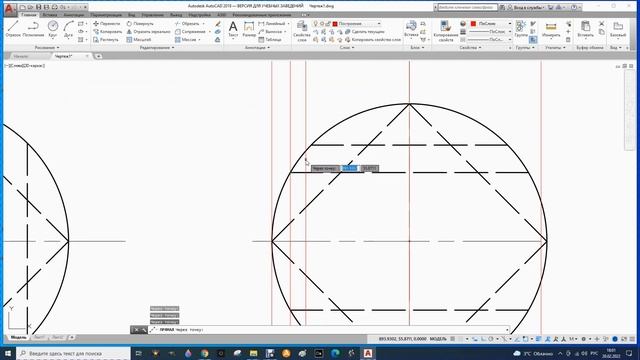Toggle МОДЕЛЬ model space button

tap(438, 339)
